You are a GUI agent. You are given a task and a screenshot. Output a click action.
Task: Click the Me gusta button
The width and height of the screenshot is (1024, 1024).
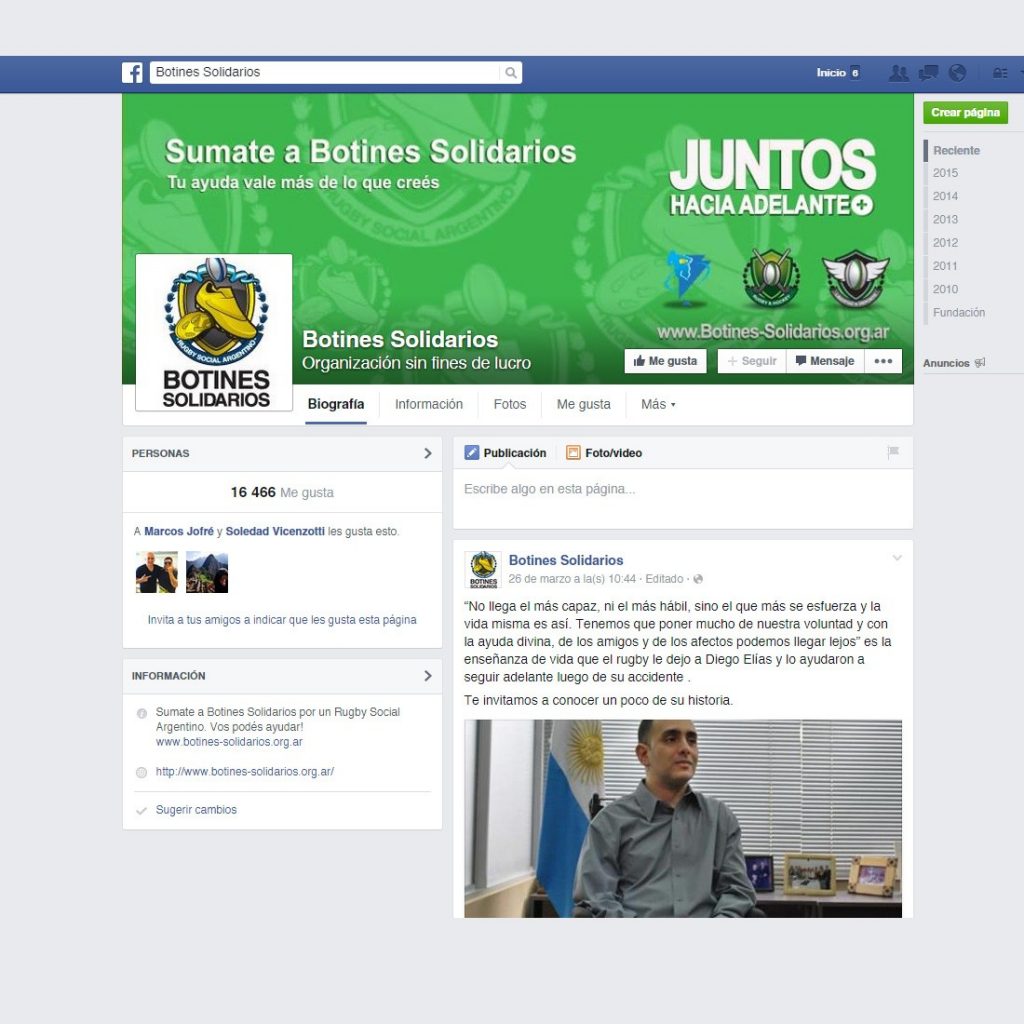coord(665,361)
